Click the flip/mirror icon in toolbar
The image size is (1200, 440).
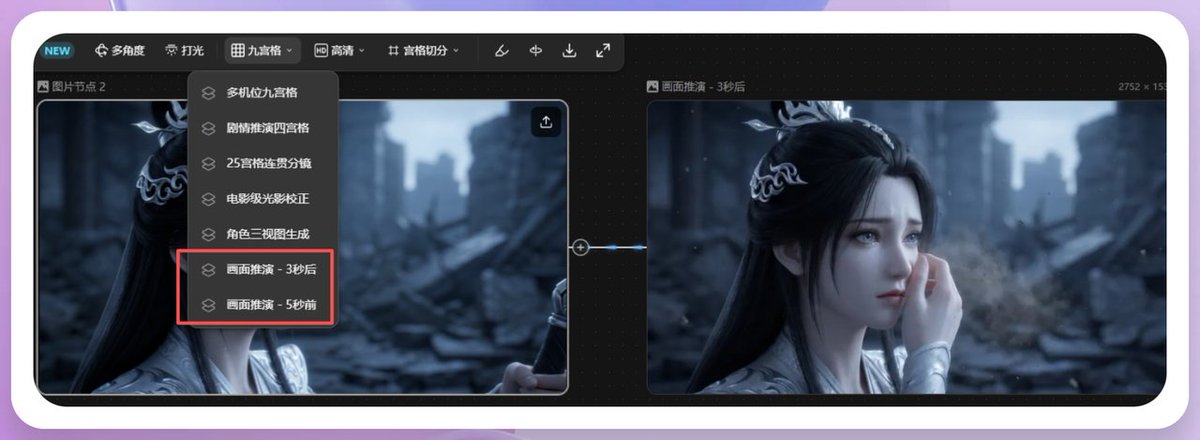[536, 50]
